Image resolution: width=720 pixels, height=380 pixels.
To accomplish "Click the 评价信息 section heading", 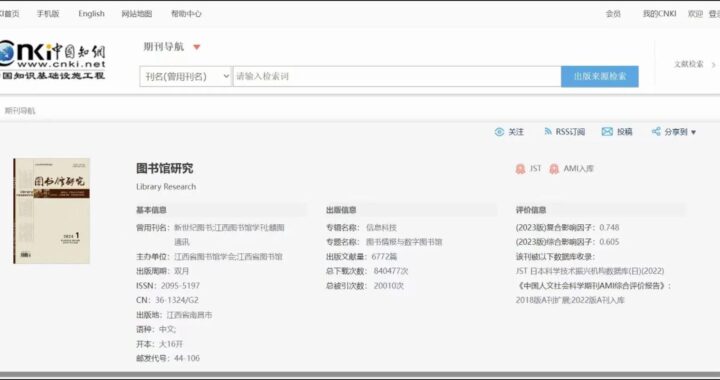I will (531, 210).
